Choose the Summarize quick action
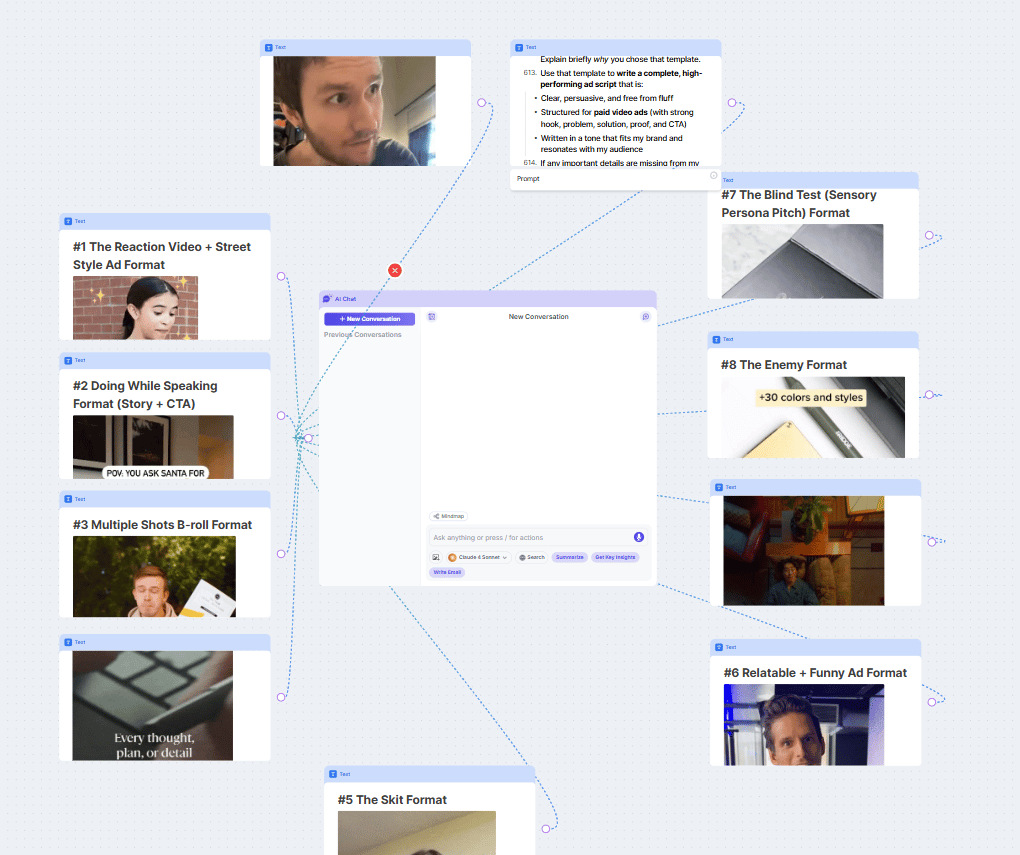 coord(570,558)
